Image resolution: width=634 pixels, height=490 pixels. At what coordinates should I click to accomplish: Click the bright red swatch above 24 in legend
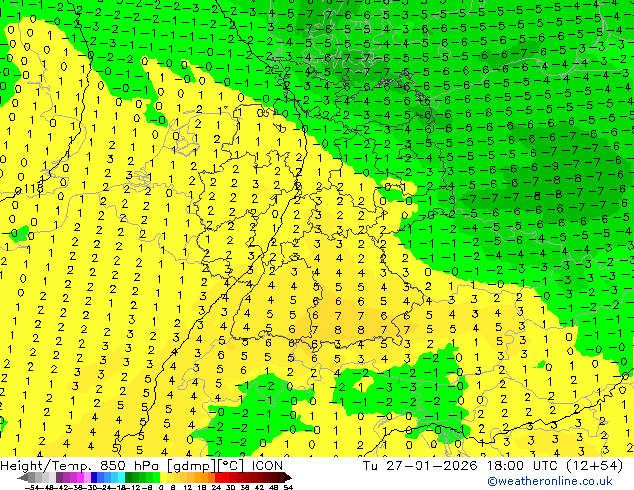point(218,478)
